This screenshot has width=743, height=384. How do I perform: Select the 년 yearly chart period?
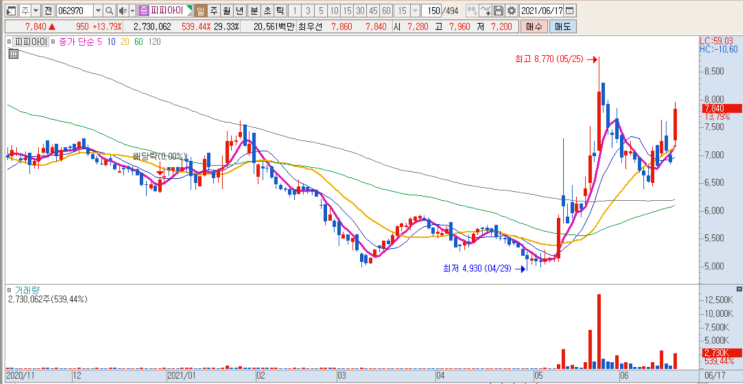pos(239,10)
